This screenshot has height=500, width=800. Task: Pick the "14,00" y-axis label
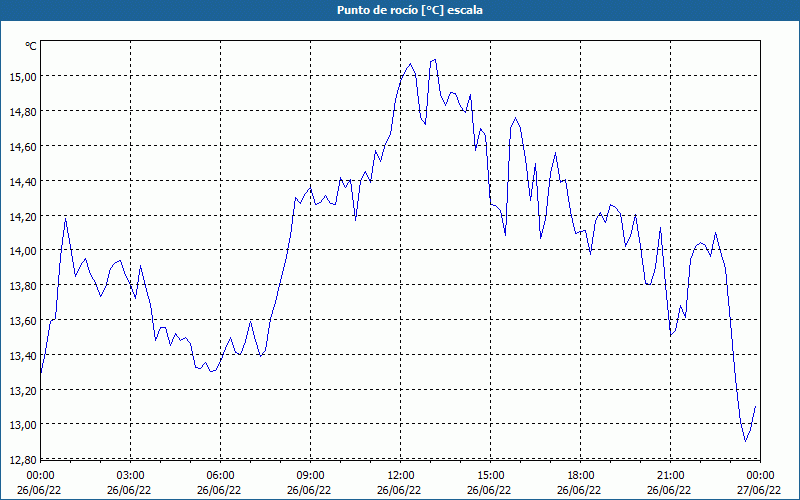pos(23,251)
